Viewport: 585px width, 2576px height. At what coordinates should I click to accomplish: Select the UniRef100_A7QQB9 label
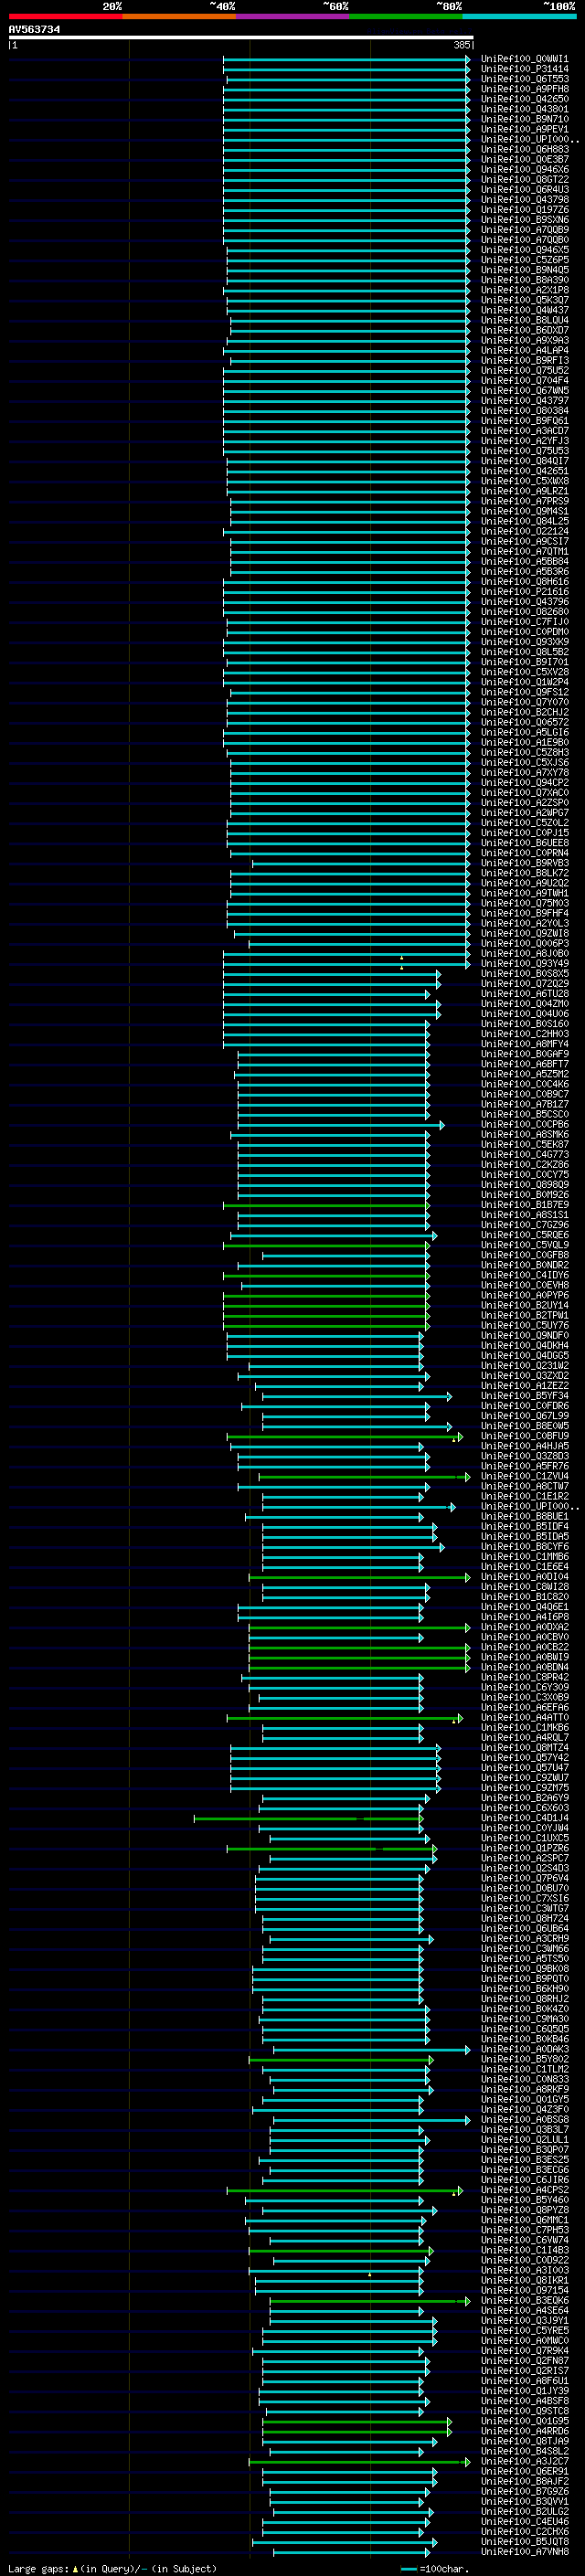[x=524, y=230]
